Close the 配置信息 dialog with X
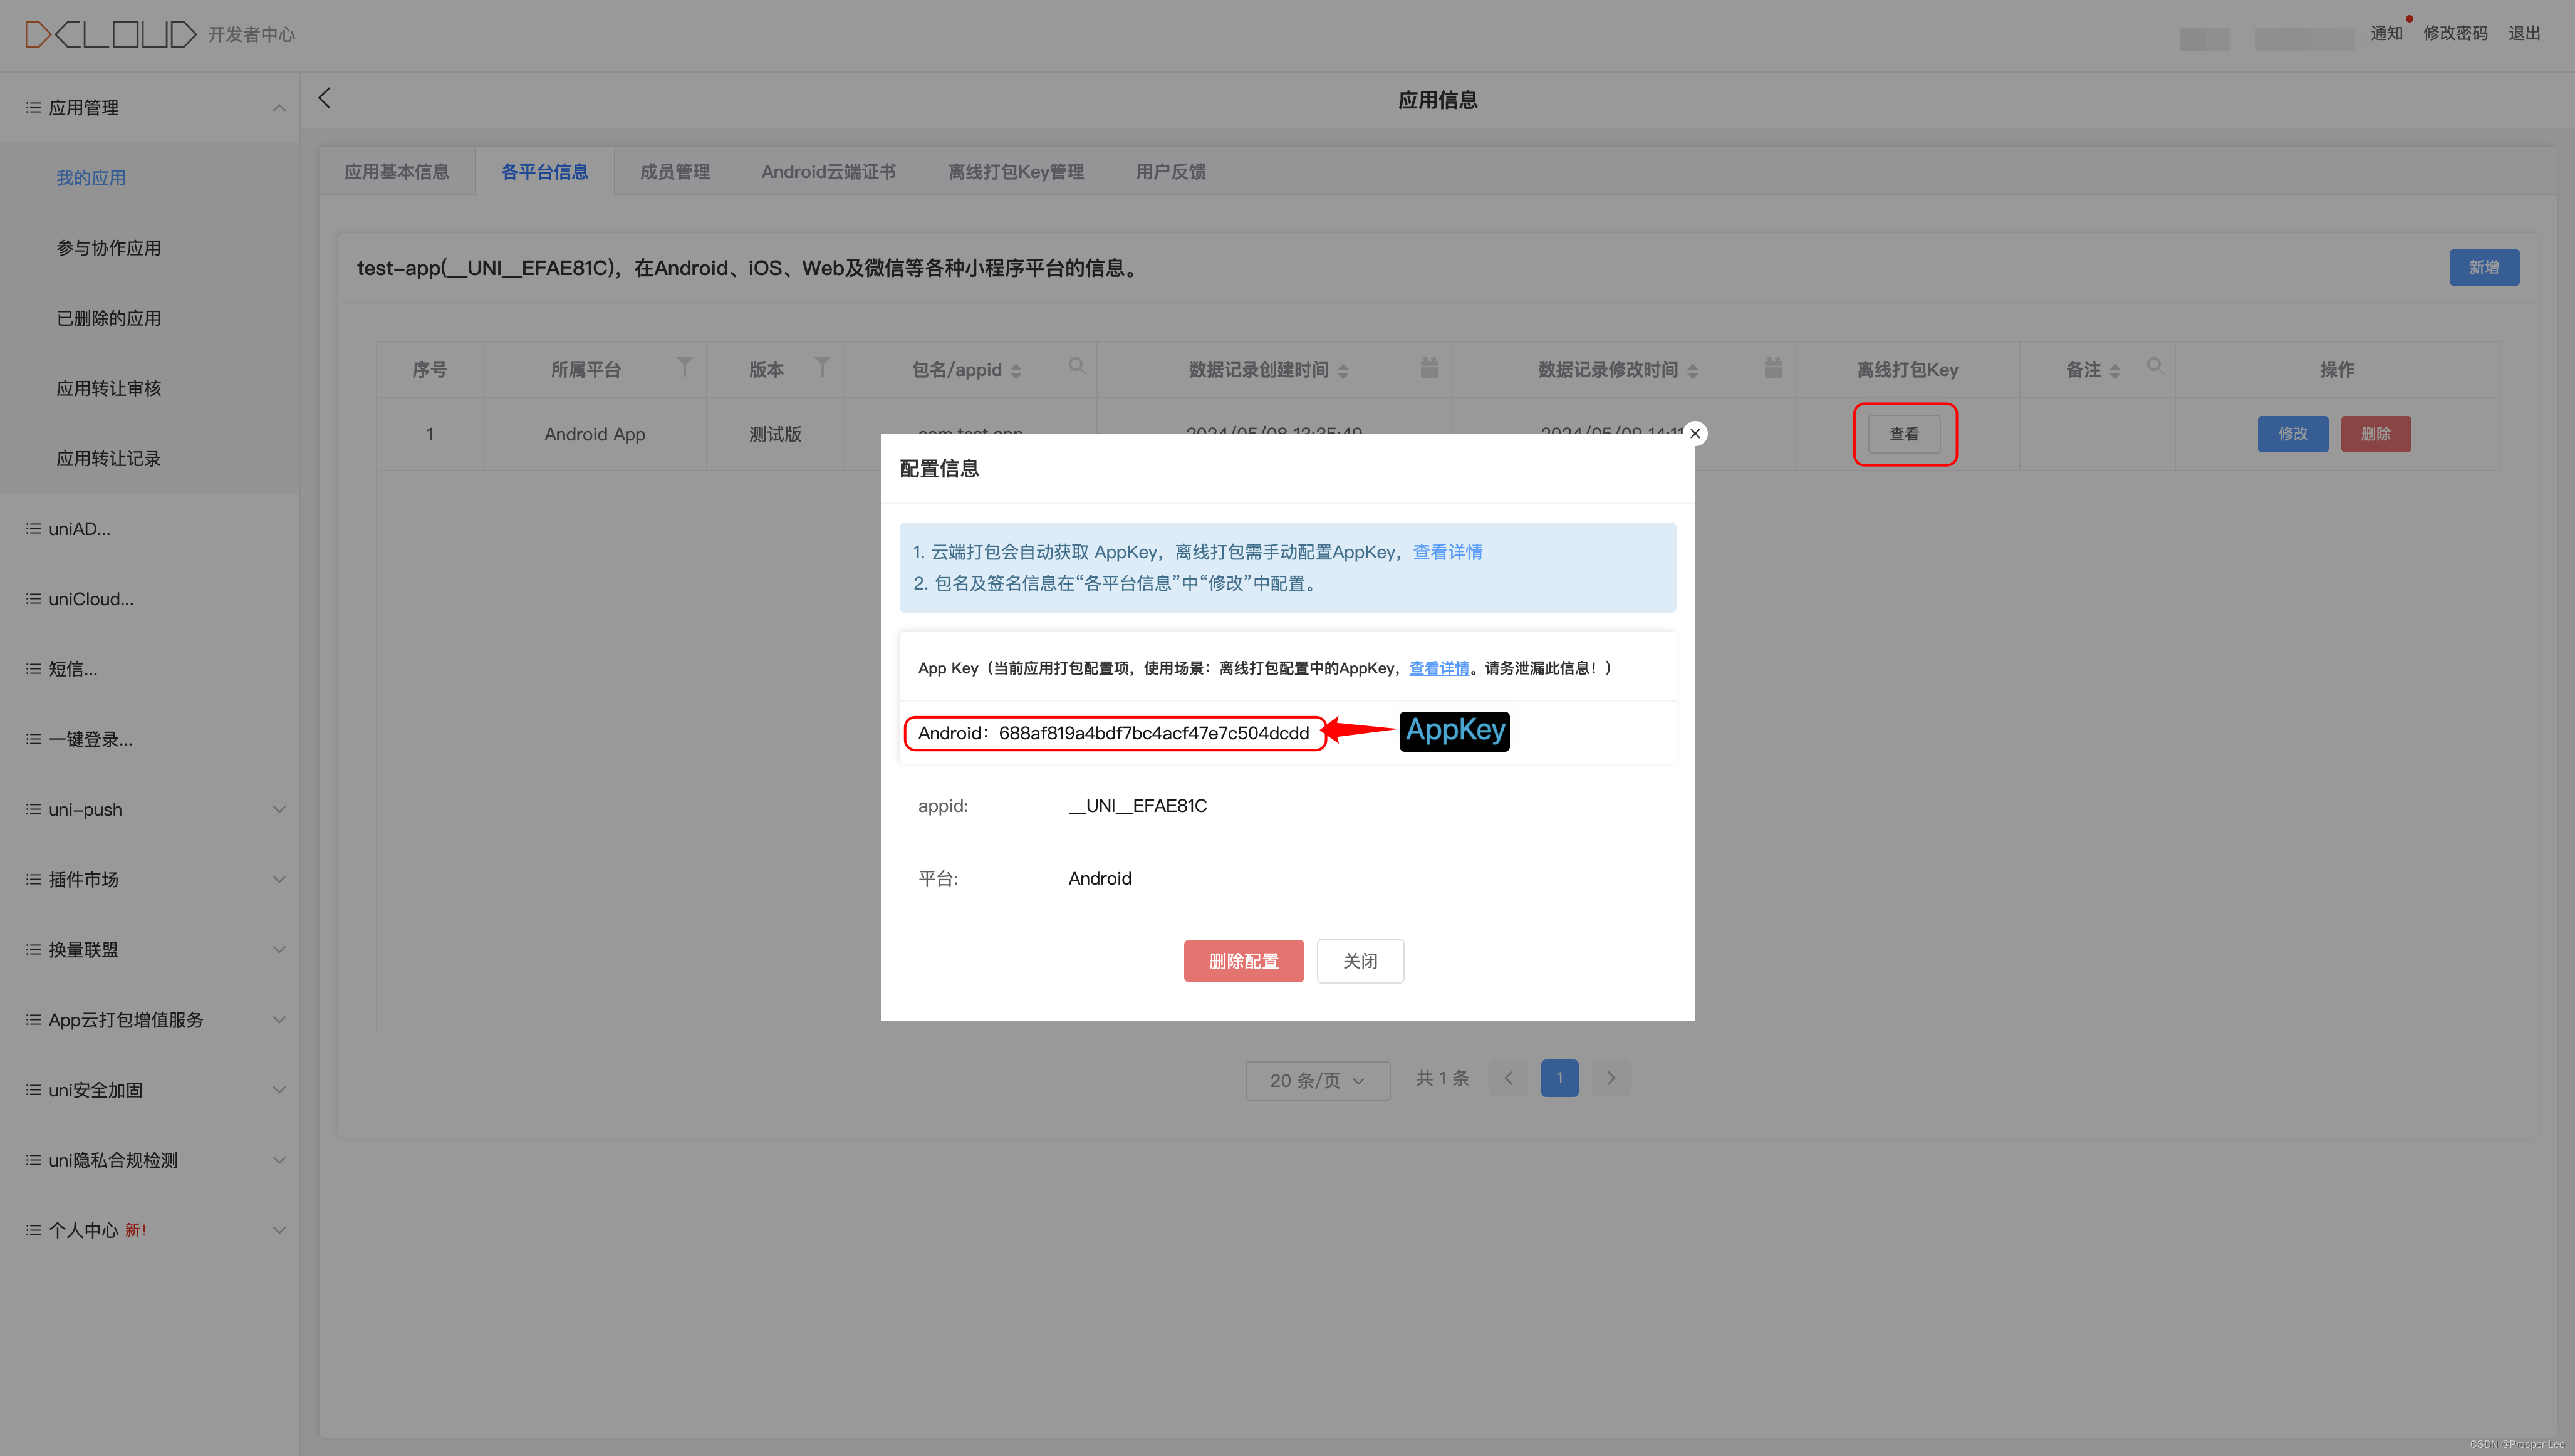The image size is (2575, 1456). tap(1695, 433)
